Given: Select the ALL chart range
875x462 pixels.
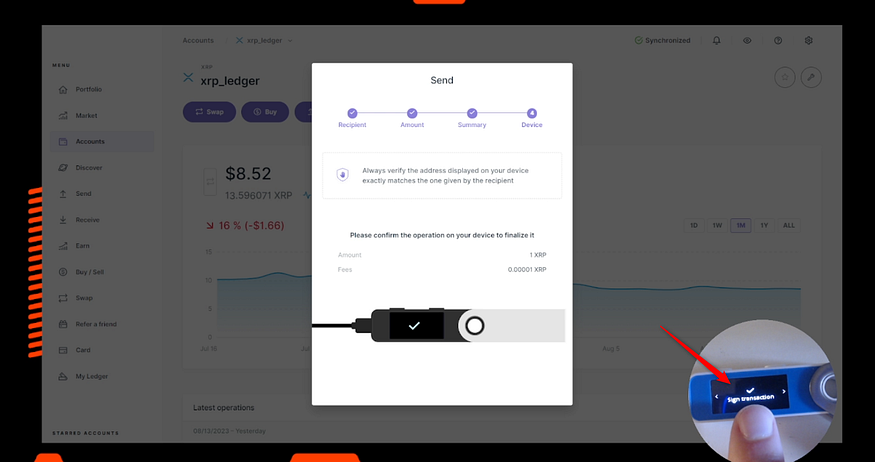Looking at the screenshot, I should pyautogui.click(x=789, y=225).
